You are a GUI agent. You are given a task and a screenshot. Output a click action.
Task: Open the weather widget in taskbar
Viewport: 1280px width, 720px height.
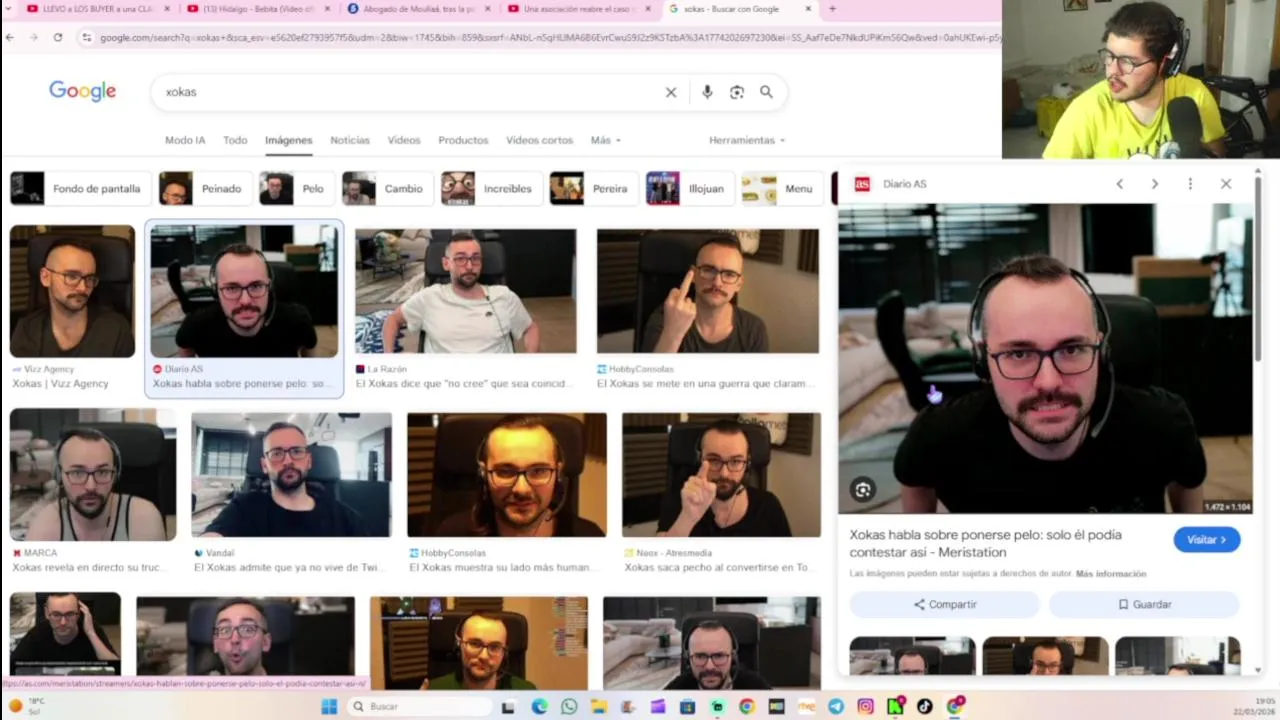(25, 706)
